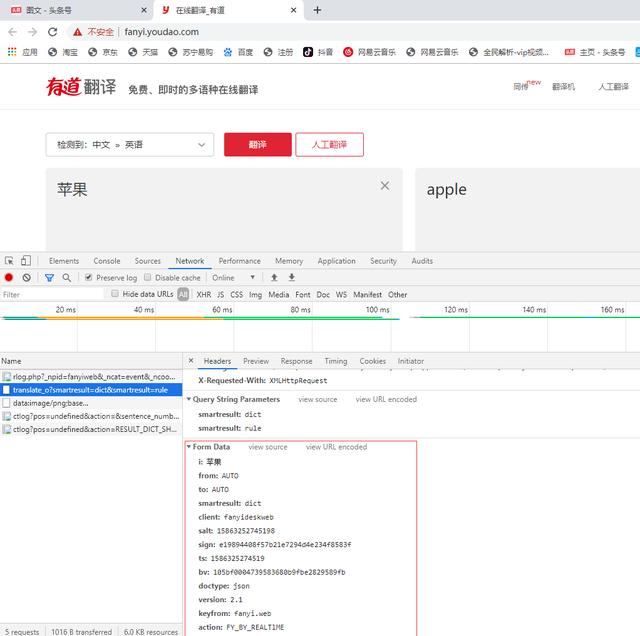Image resolution: width=640 pixels, height=636 pixels.
Task: Reload the page with refresh icon
Action: click(x=53, y=32)
